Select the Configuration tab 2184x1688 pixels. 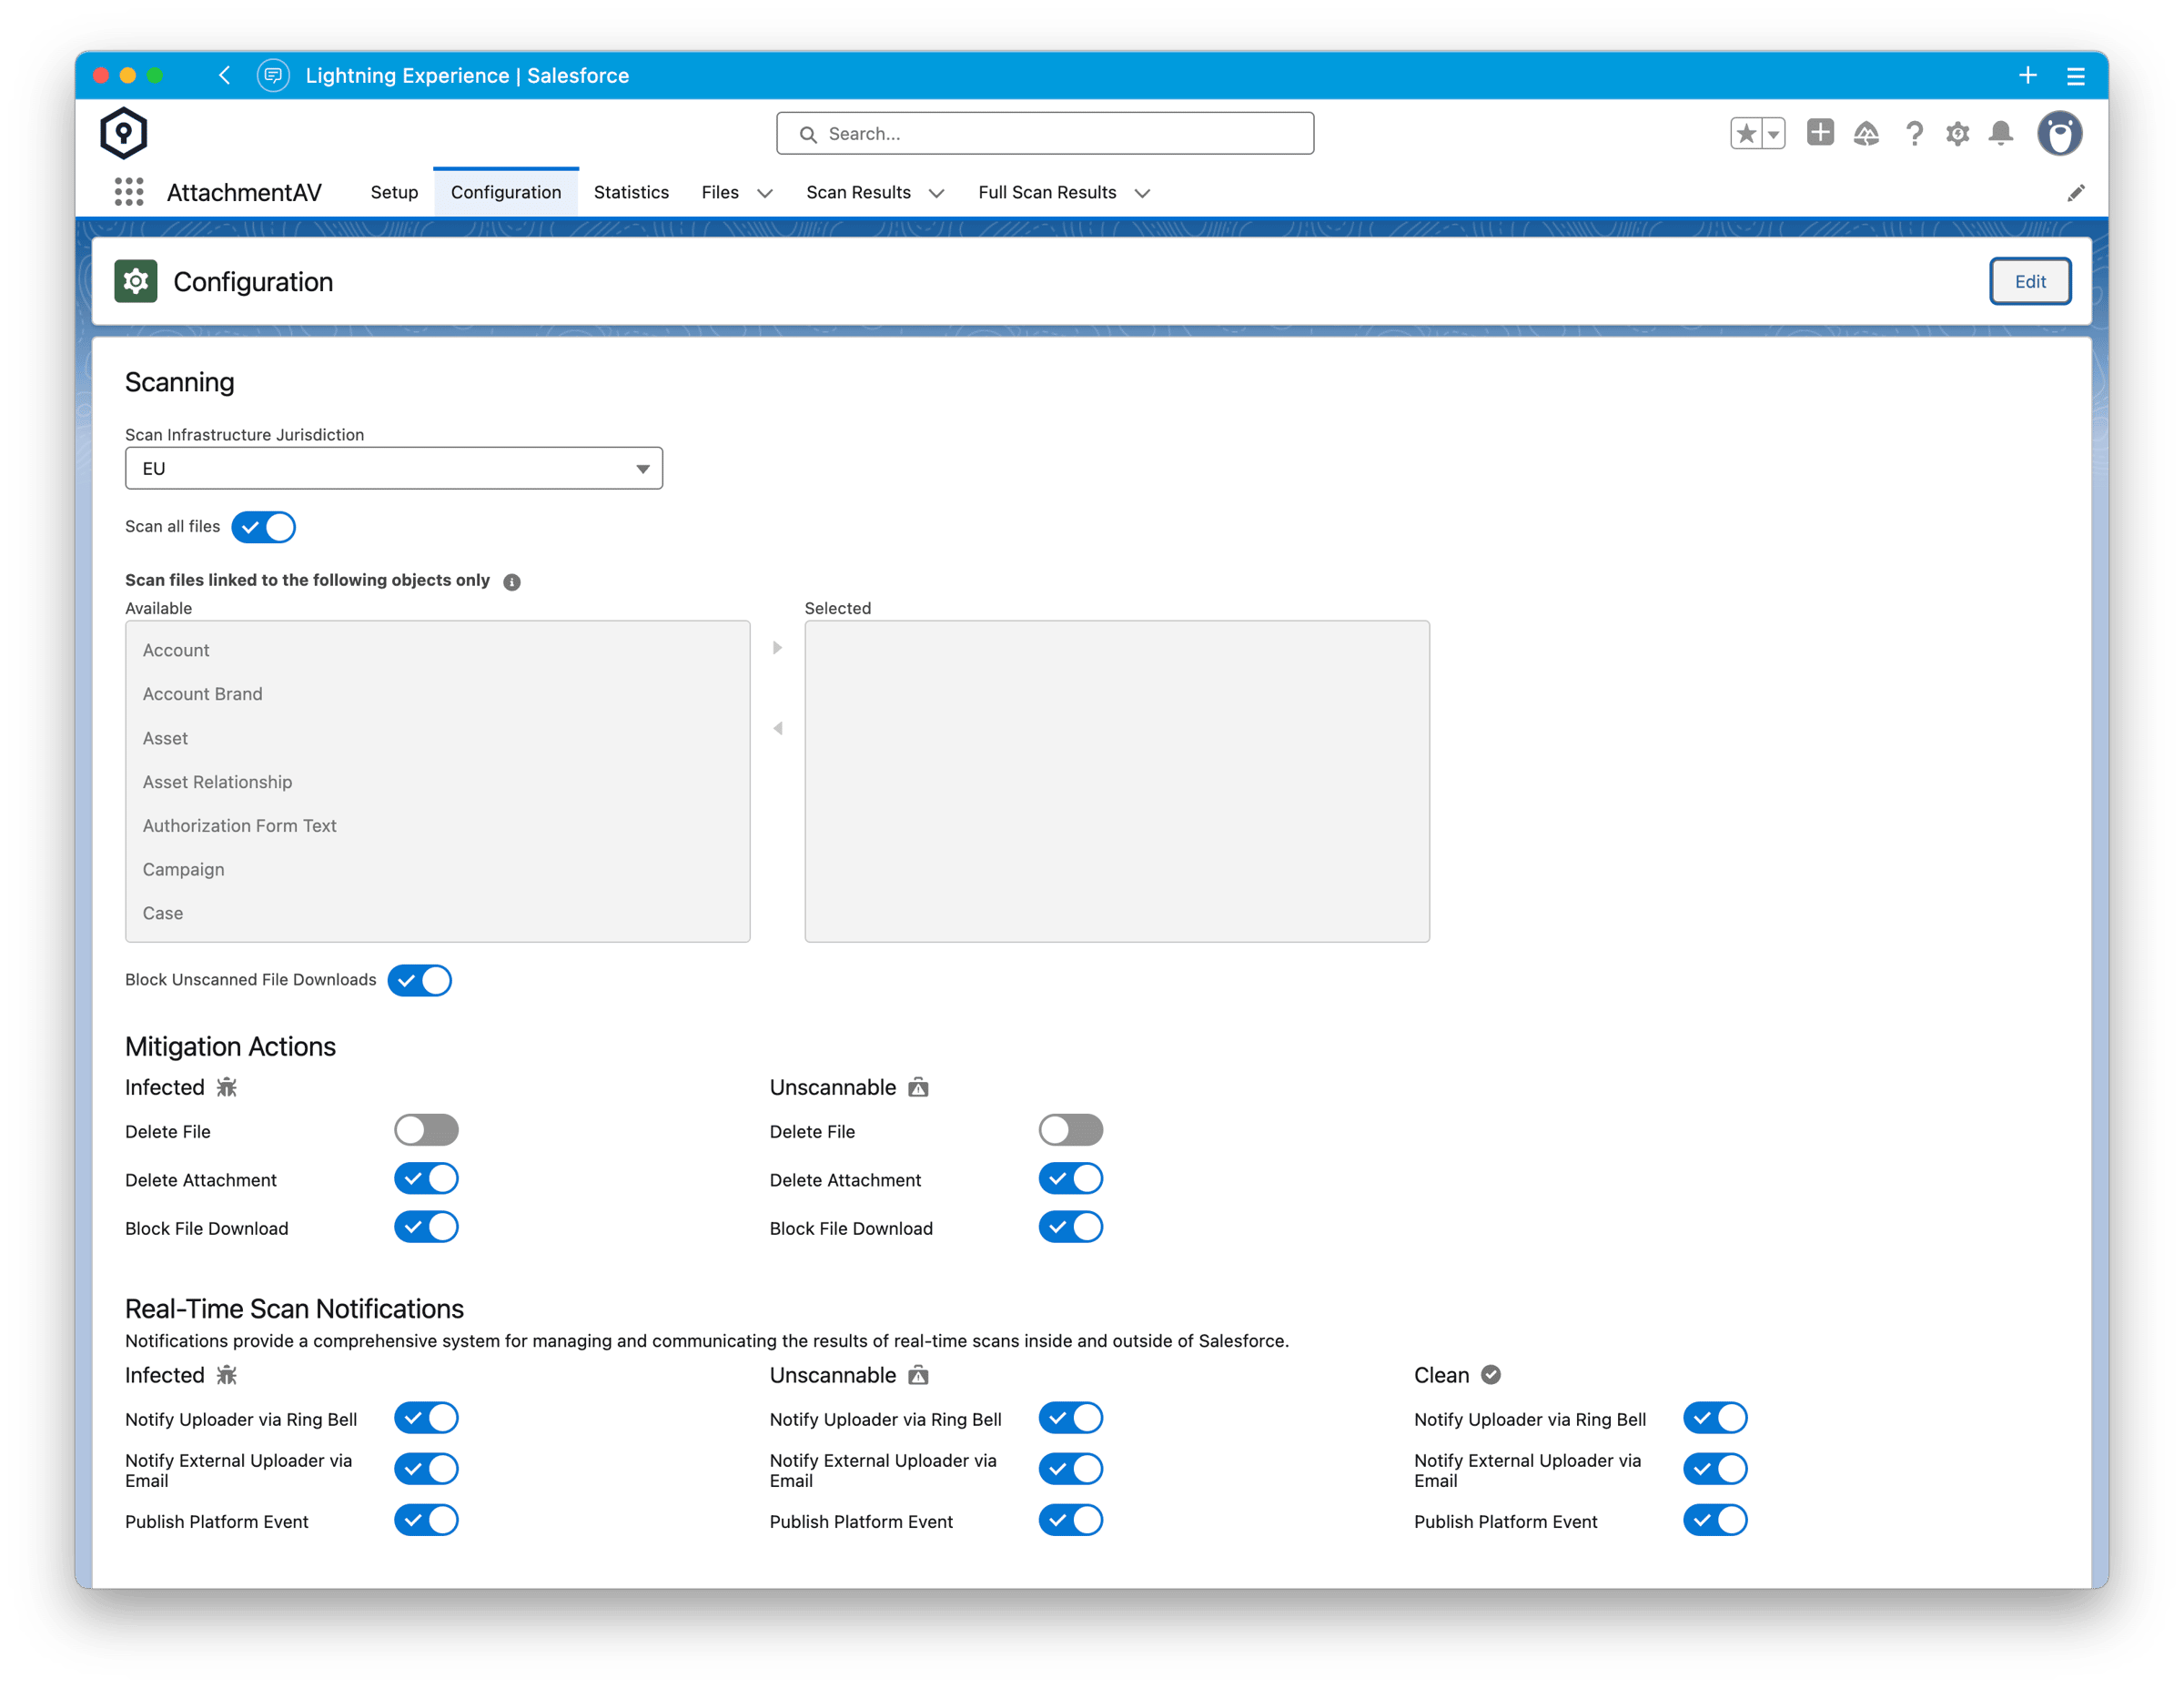pyautogui.click(x=506, y=192)
